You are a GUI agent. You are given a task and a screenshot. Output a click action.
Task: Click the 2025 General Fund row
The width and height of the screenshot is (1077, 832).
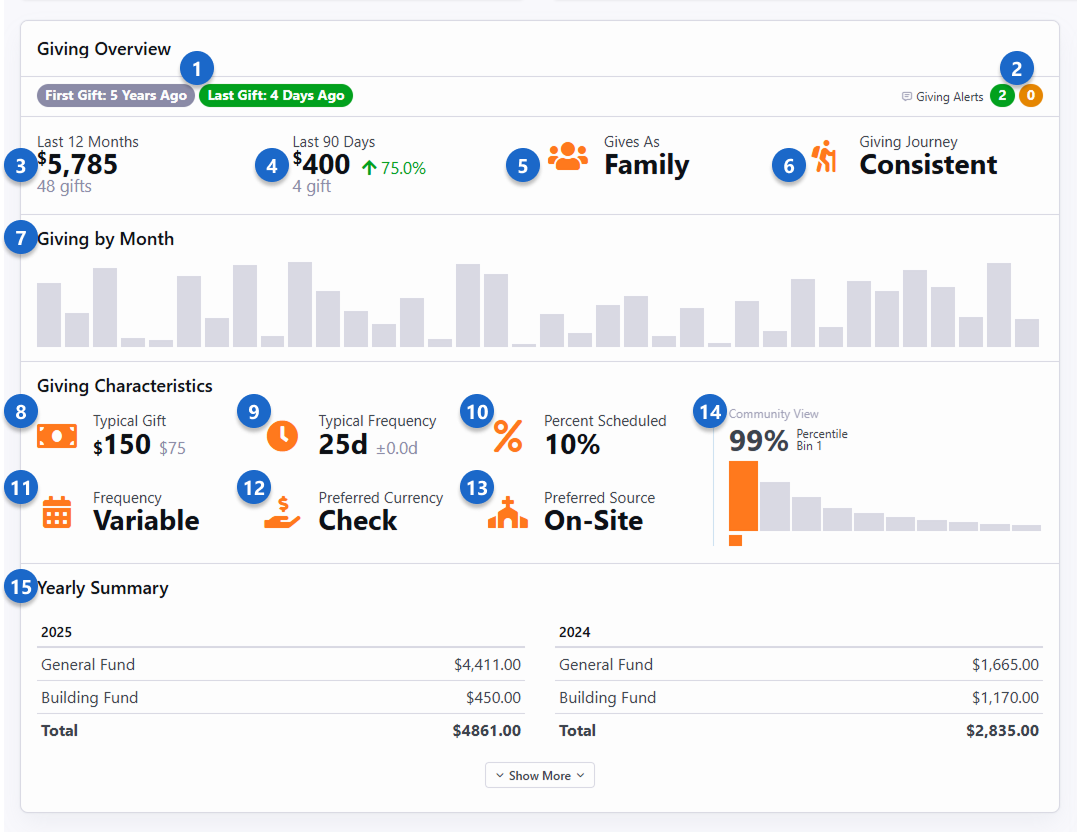281,664
